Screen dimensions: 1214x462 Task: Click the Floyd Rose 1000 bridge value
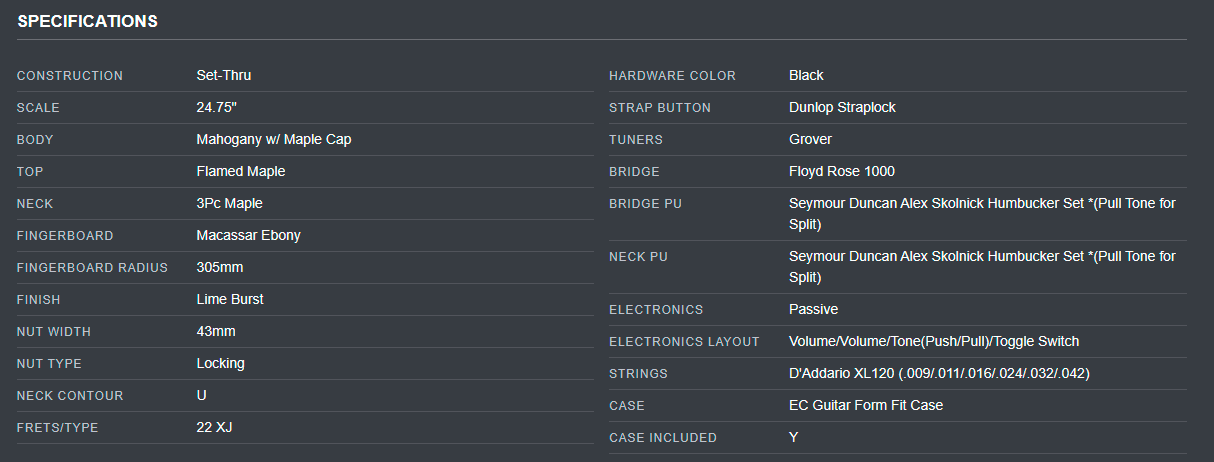[x=841, y=171]
